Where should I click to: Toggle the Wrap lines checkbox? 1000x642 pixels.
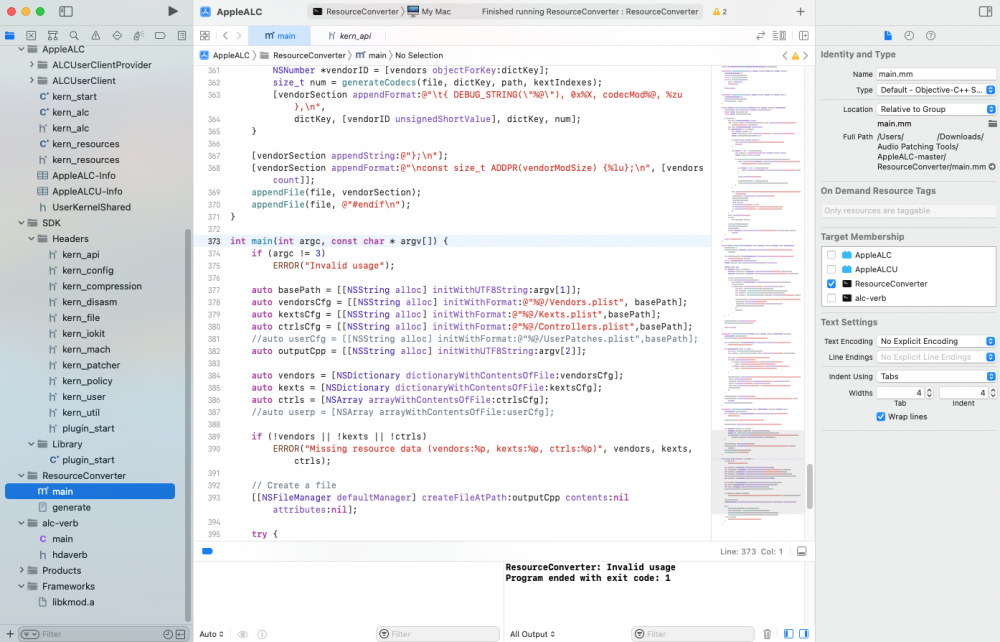(881, 417)
